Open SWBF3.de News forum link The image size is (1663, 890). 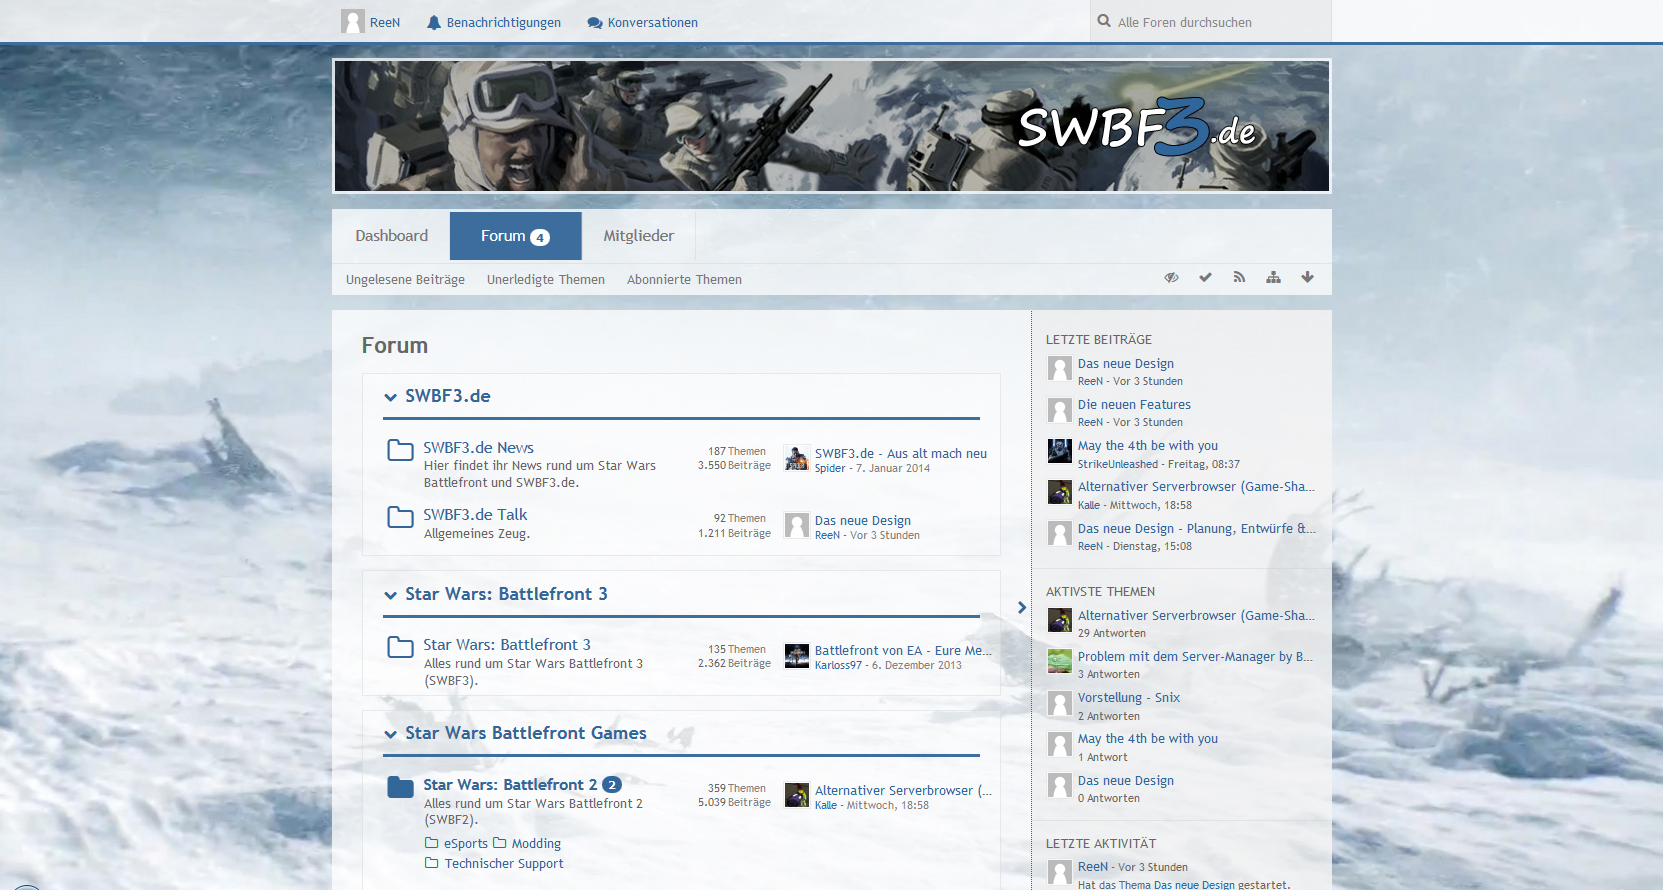(x=478, y=448)
